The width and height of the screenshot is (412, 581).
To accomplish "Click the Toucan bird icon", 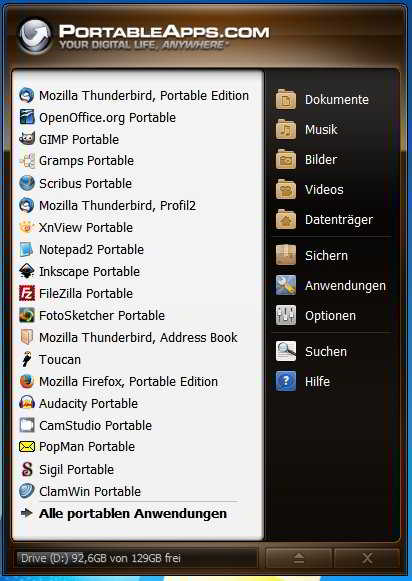I will click(27, 359).
